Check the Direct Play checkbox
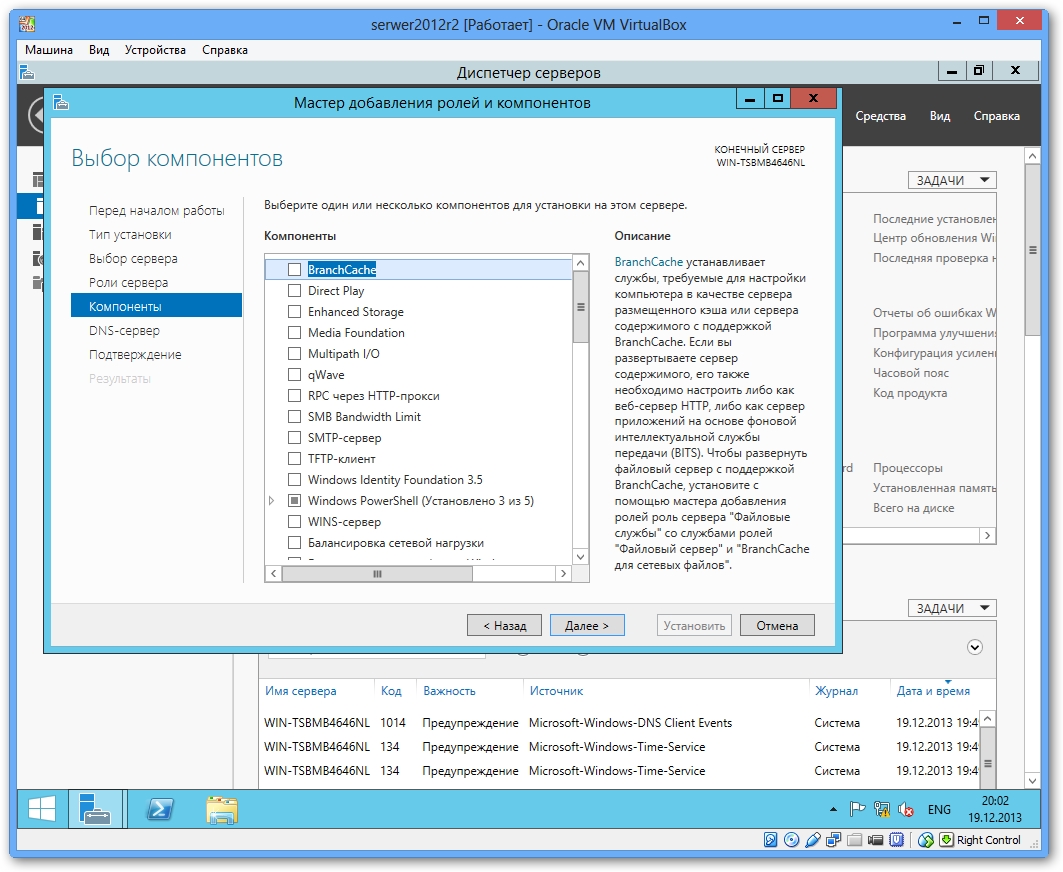1063x872 pixels. 294,290
